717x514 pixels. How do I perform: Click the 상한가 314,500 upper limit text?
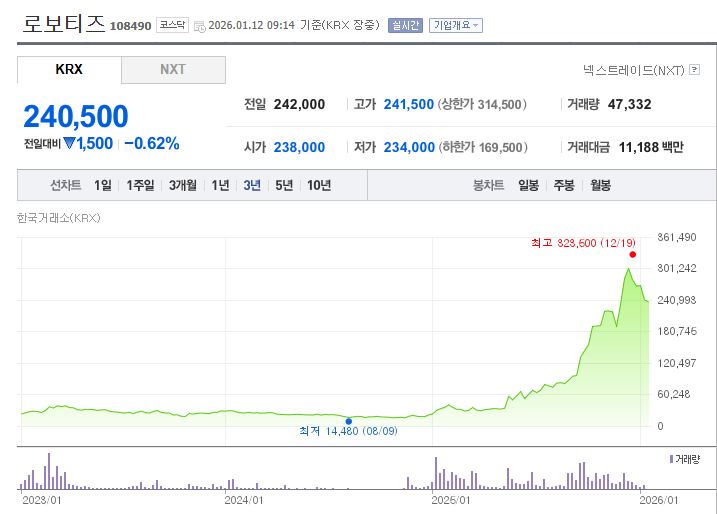tap(482, 104)
